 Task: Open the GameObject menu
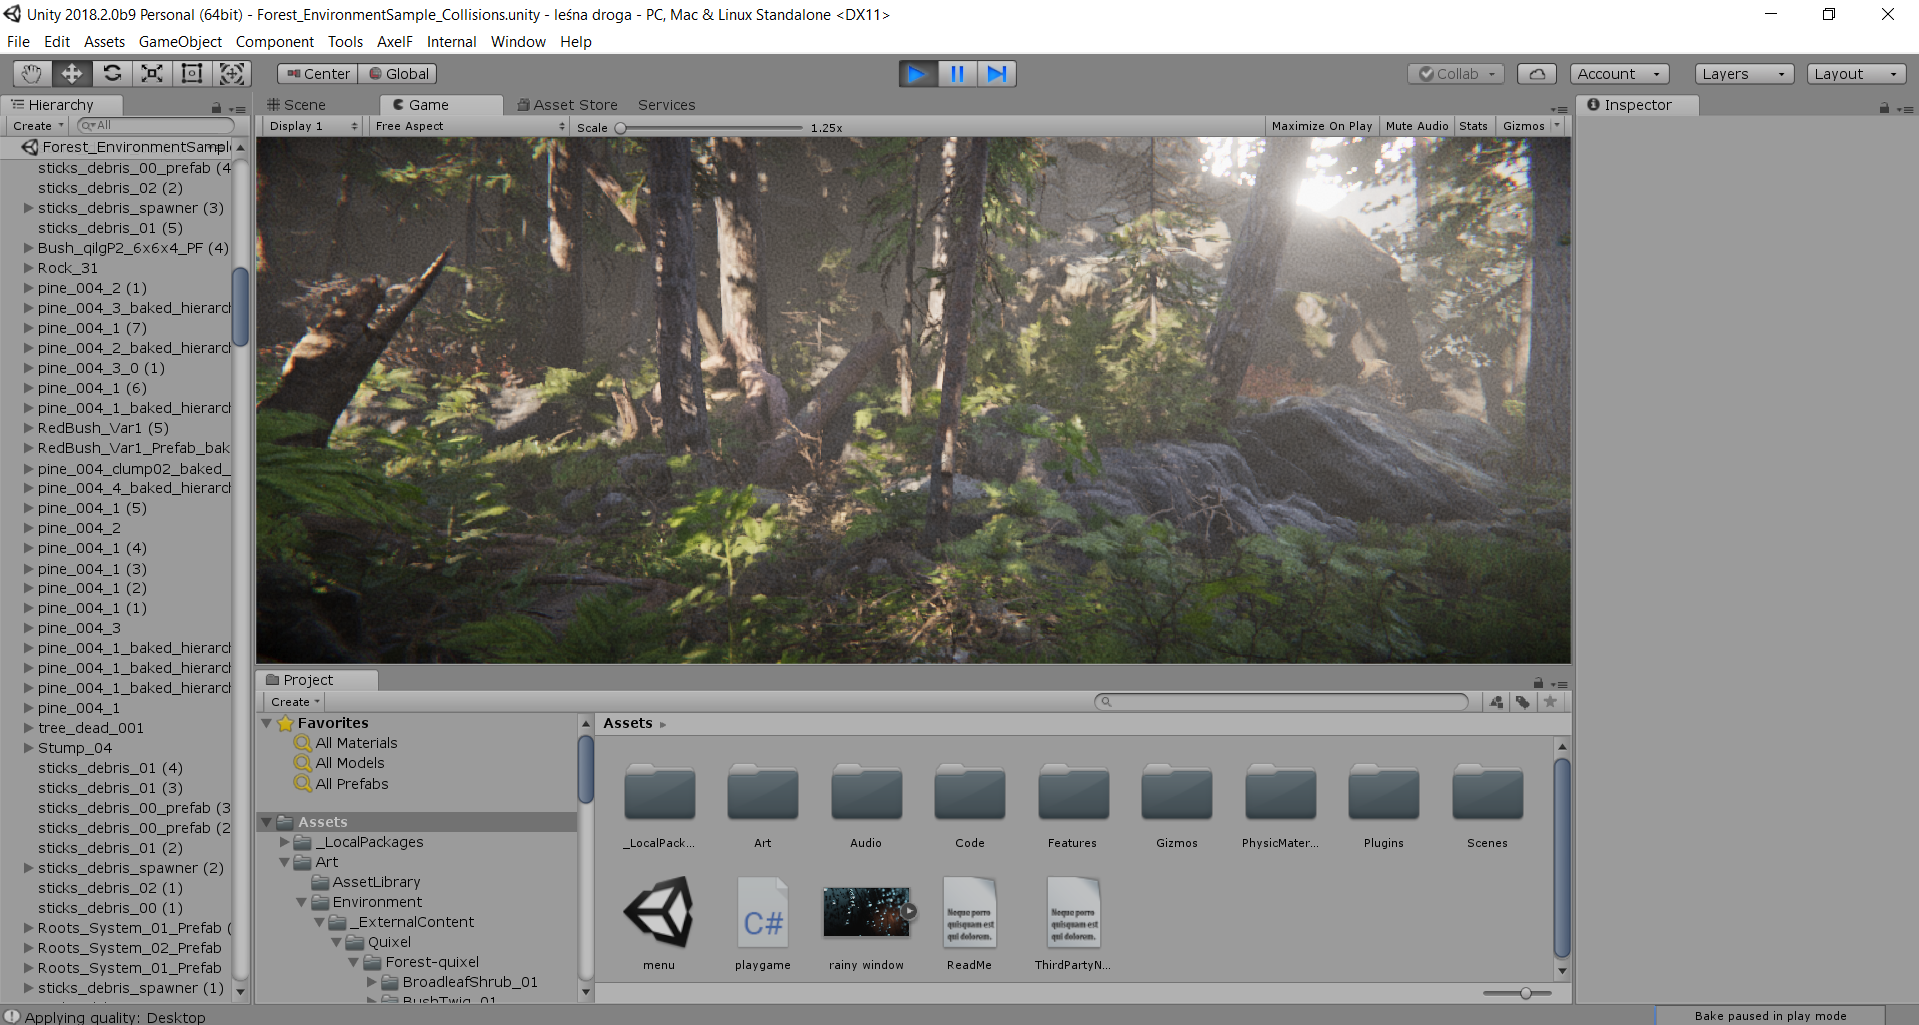[x=180, y=42]
